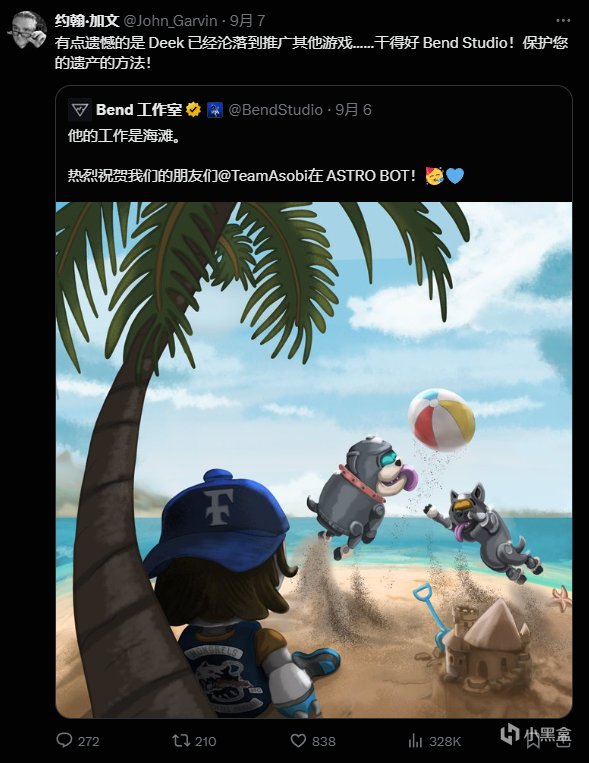Screen dimensions: 589x763
Task: Click John Garvin's profile avatar
Action: pyautogui.click(x=27, y=29)
